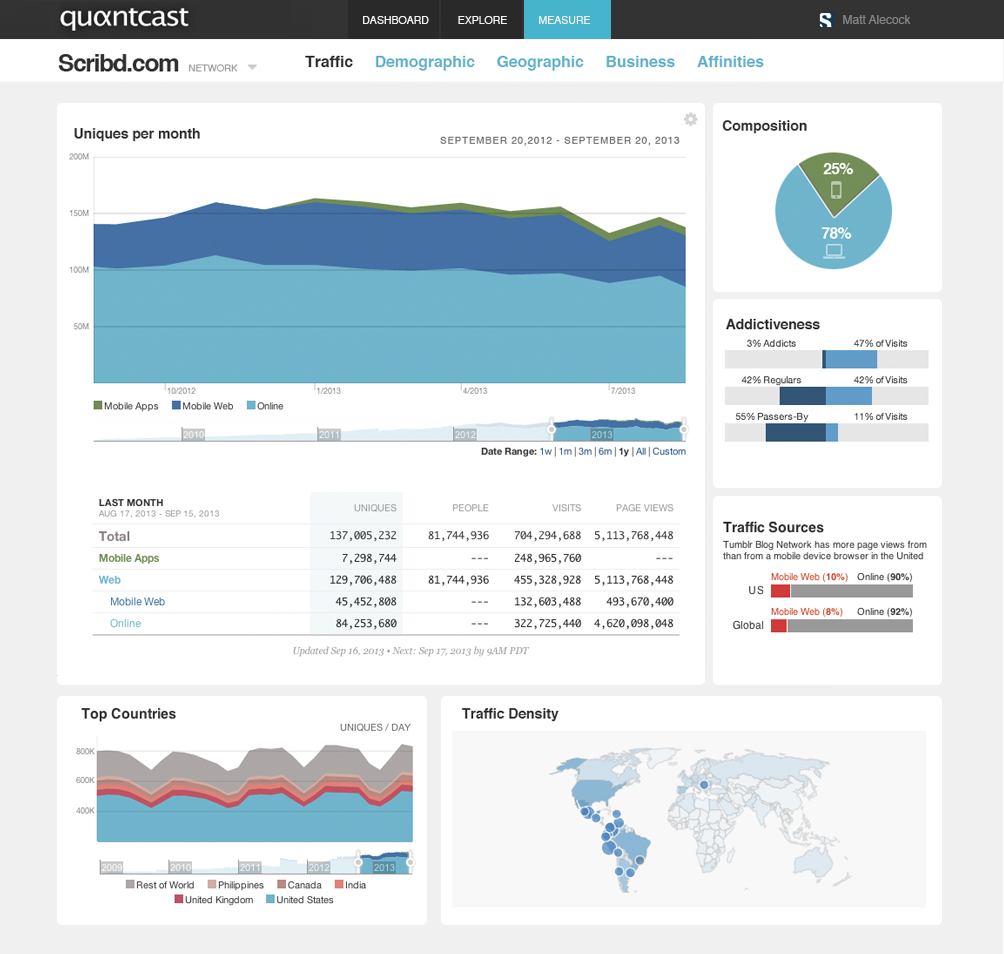Click left handle of Top Countries timeline
This screenshot has height=954, width=1004.
tap(358, 862)
